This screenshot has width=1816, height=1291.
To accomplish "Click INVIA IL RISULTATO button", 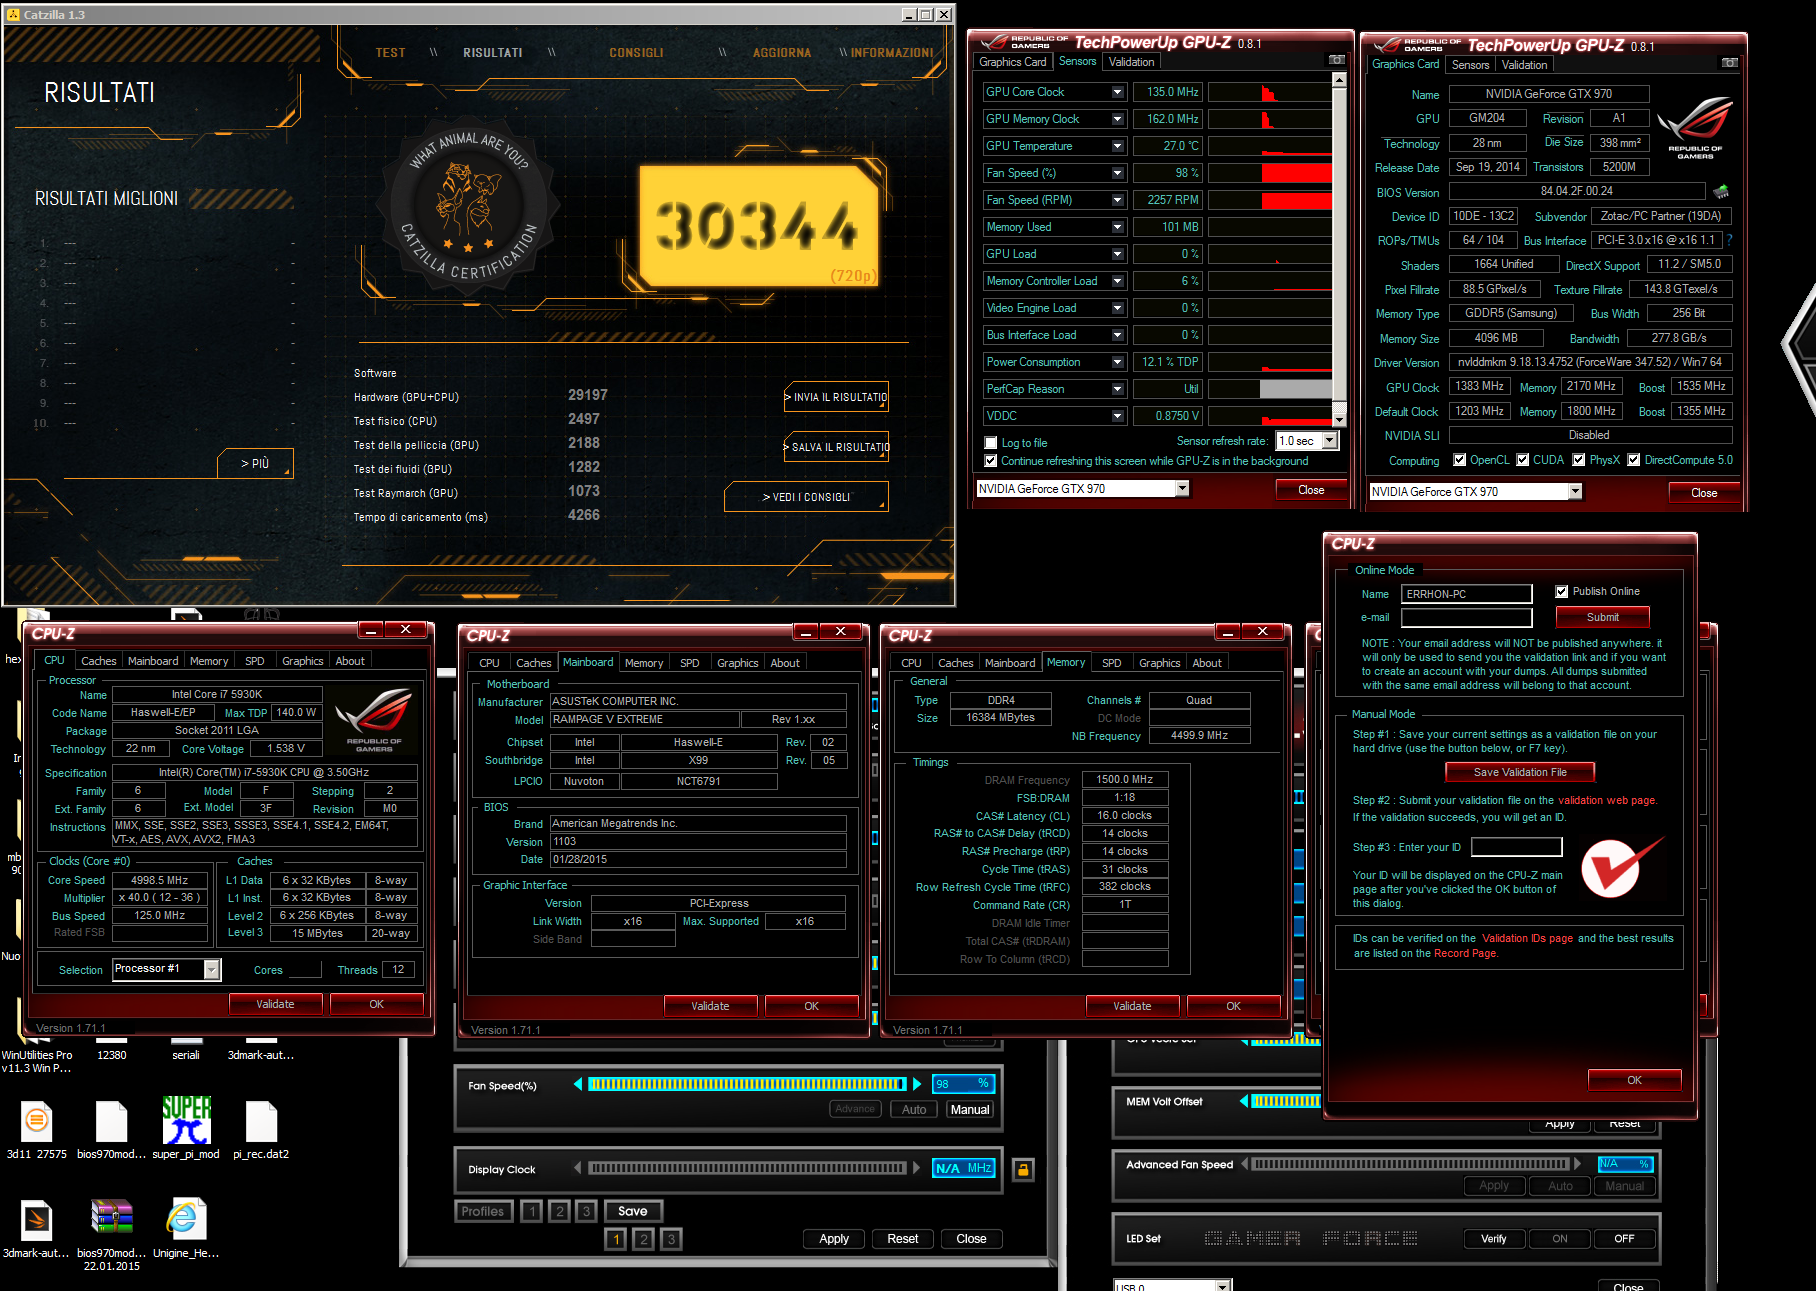I will (836, 397).
